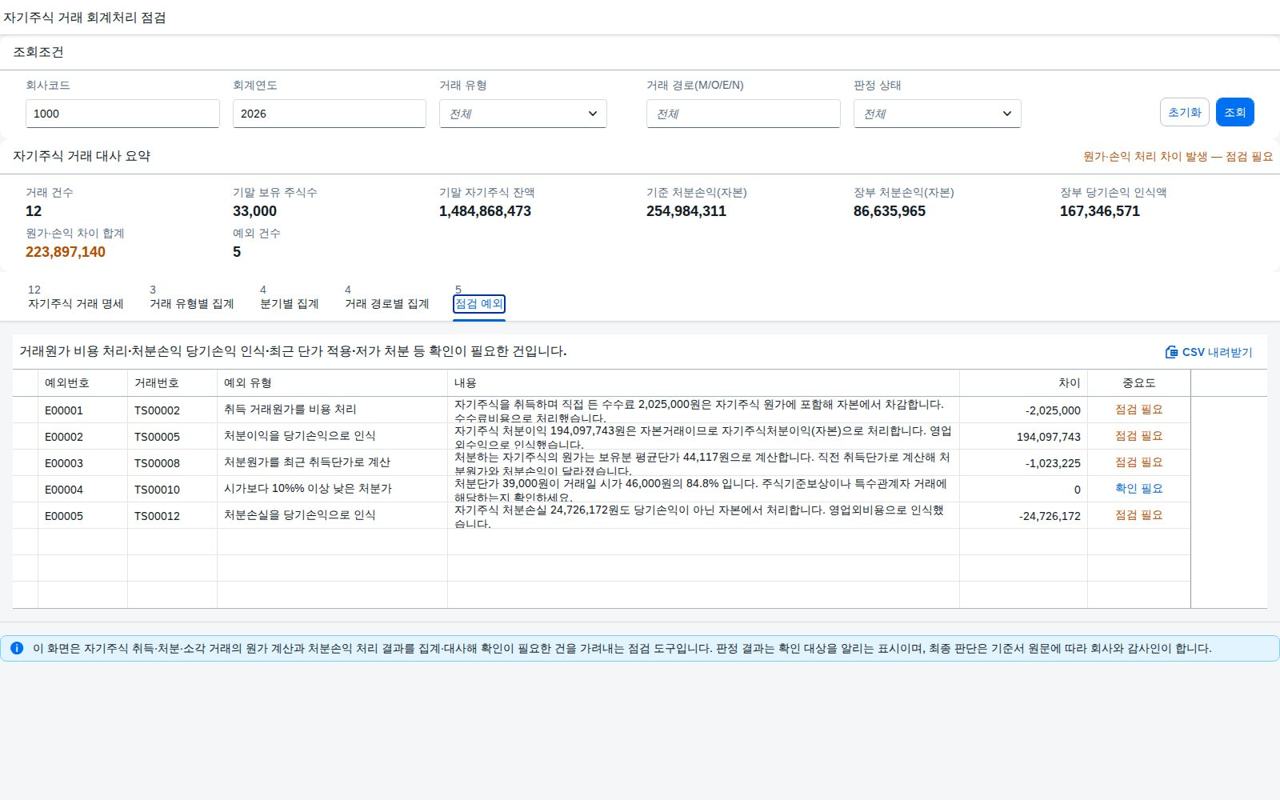
Task: Click the info icon in the bottom notice
Action: click(x=16, y=648)
